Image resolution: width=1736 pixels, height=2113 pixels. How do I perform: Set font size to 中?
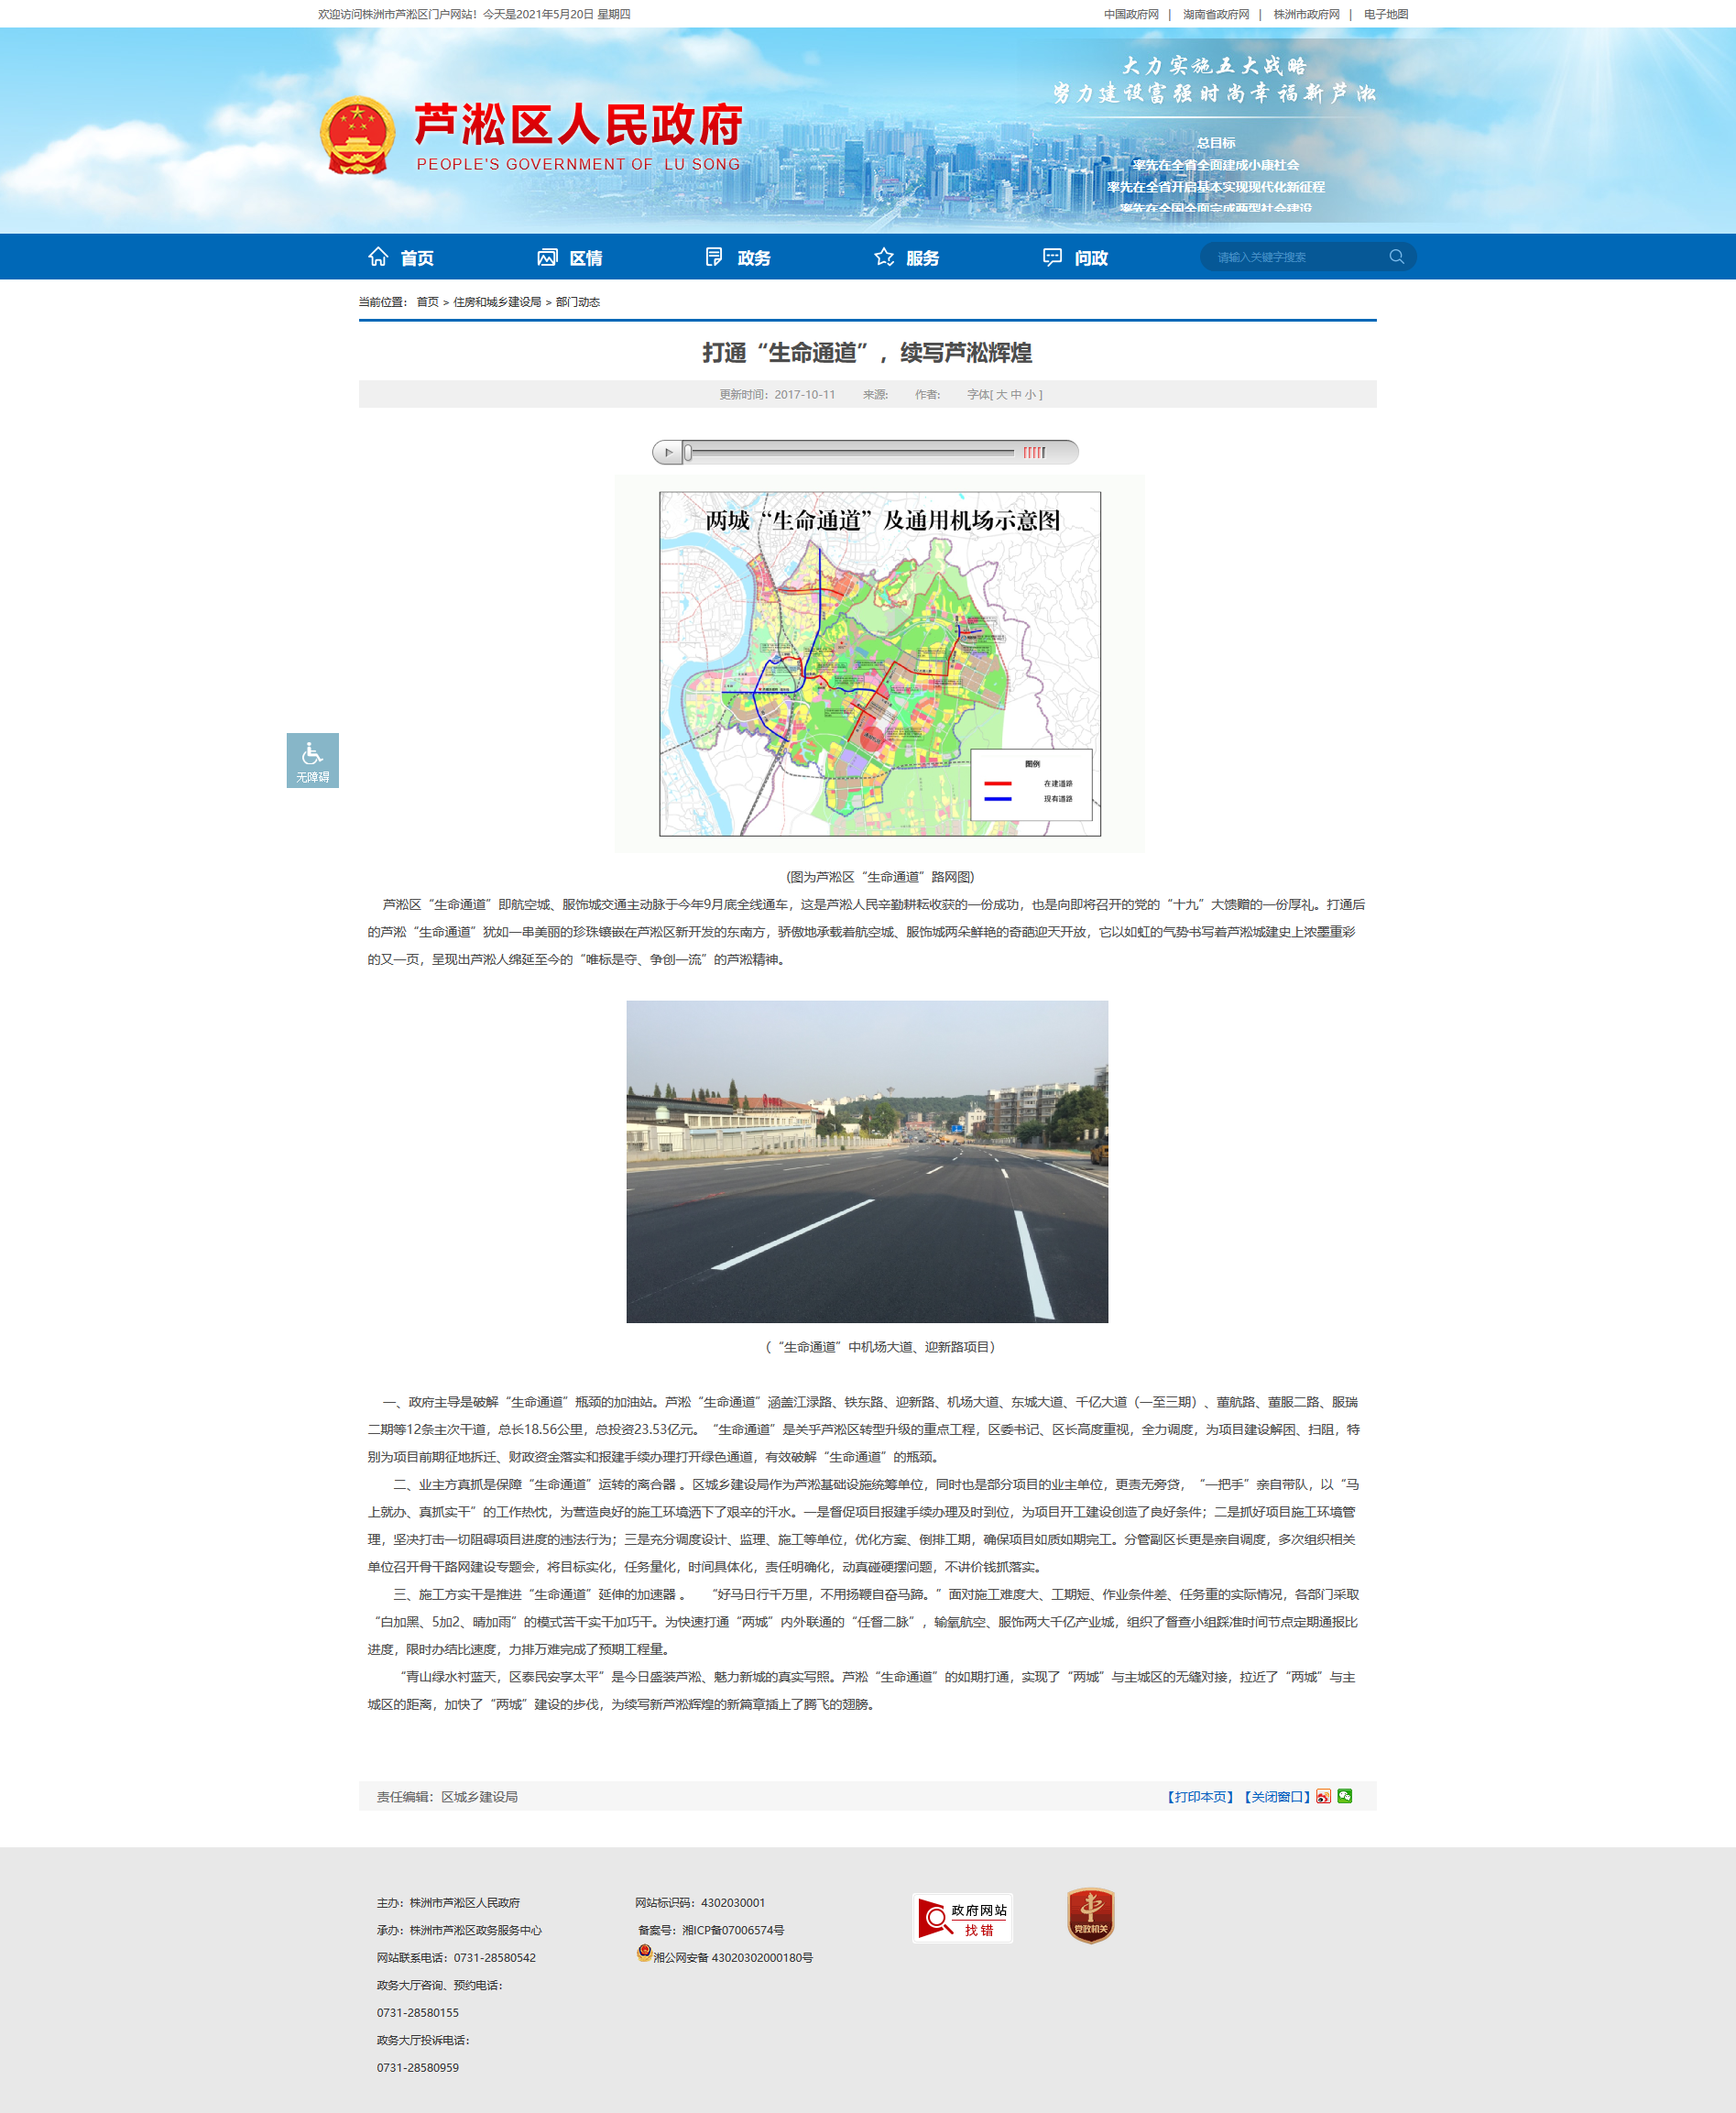pos(1016,394)
